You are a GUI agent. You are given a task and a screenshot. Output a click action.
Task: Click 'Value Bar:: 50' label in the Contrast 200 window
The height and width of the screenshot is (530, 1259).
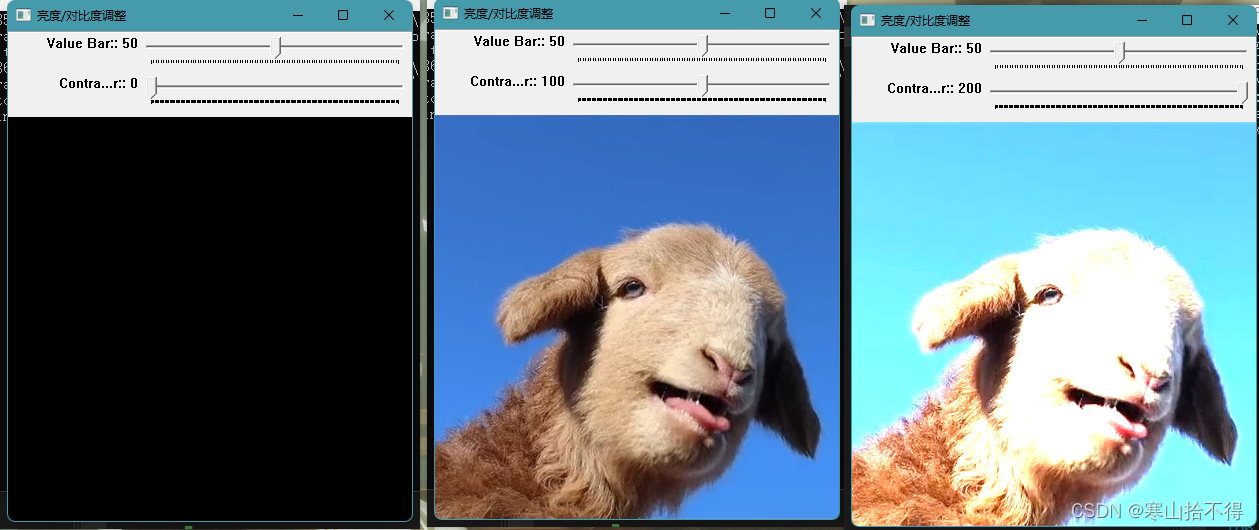(x=936, y=48)
